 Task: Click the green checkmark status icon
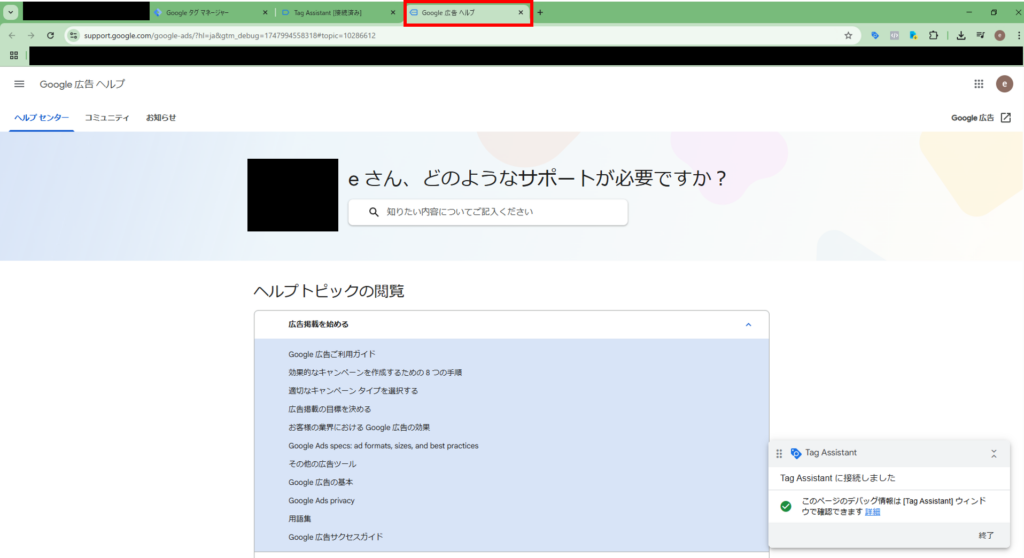pos(786,506)
